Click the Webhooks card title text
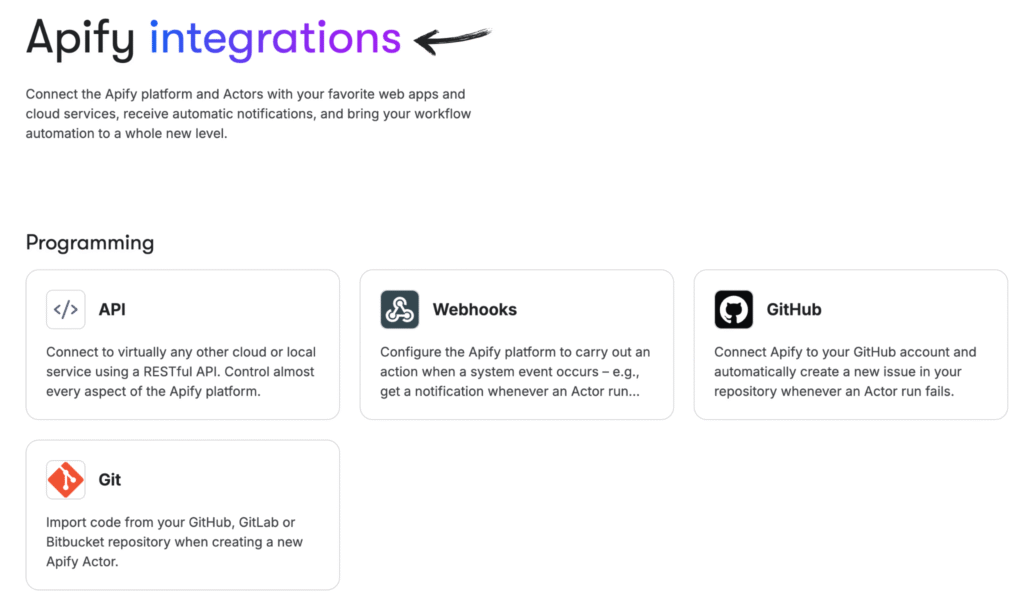The height and width of the screenshot is (601, 1024). [x=475, y=310]
